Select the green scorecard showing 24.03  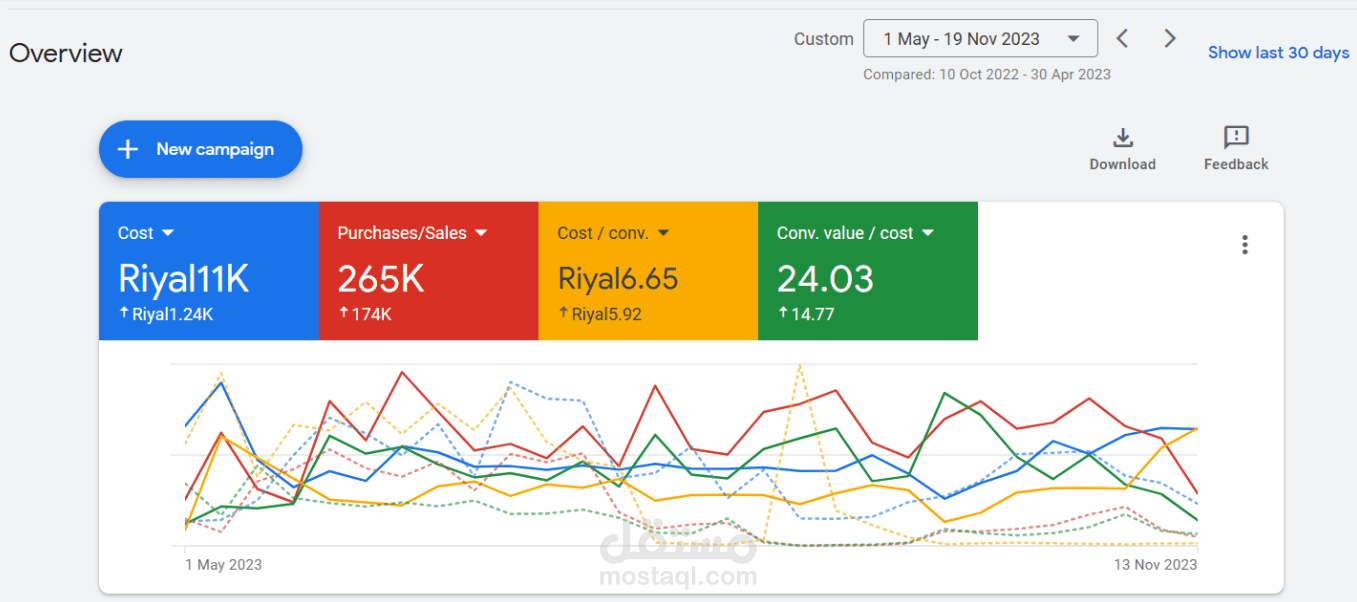[x=868, y=271]
